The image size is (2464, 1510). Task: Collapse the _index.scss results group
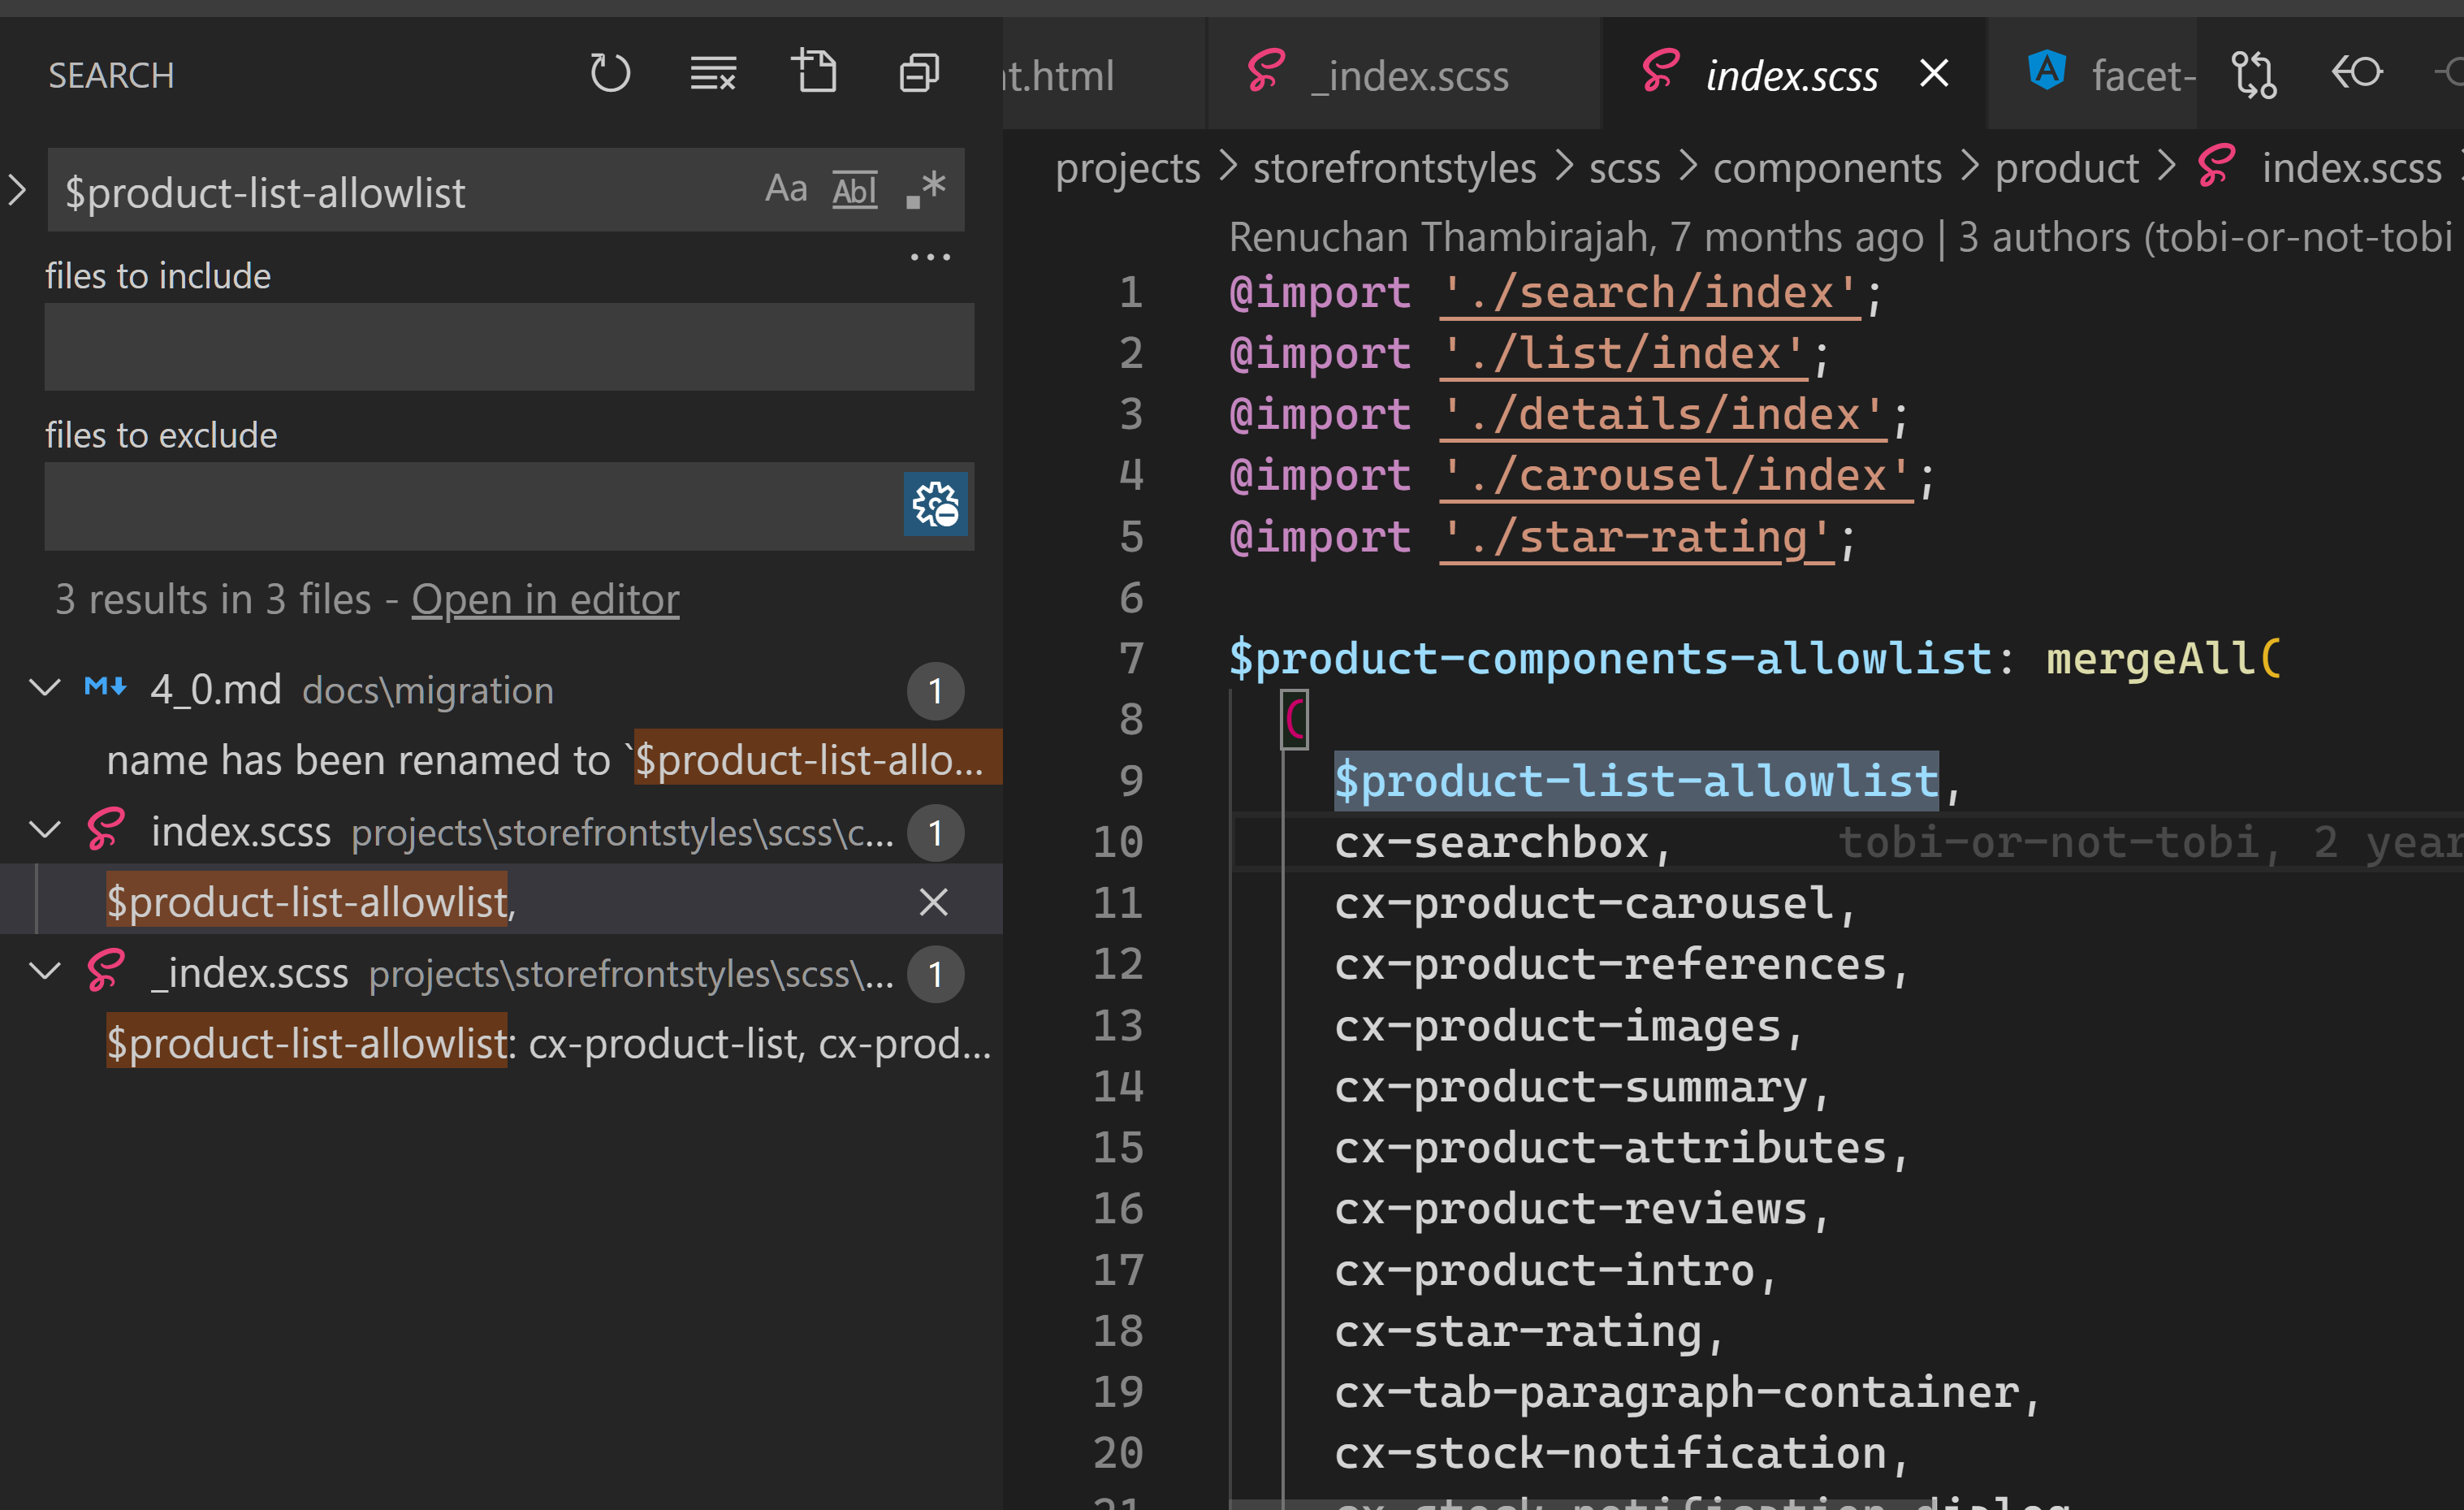click(45, 972)
